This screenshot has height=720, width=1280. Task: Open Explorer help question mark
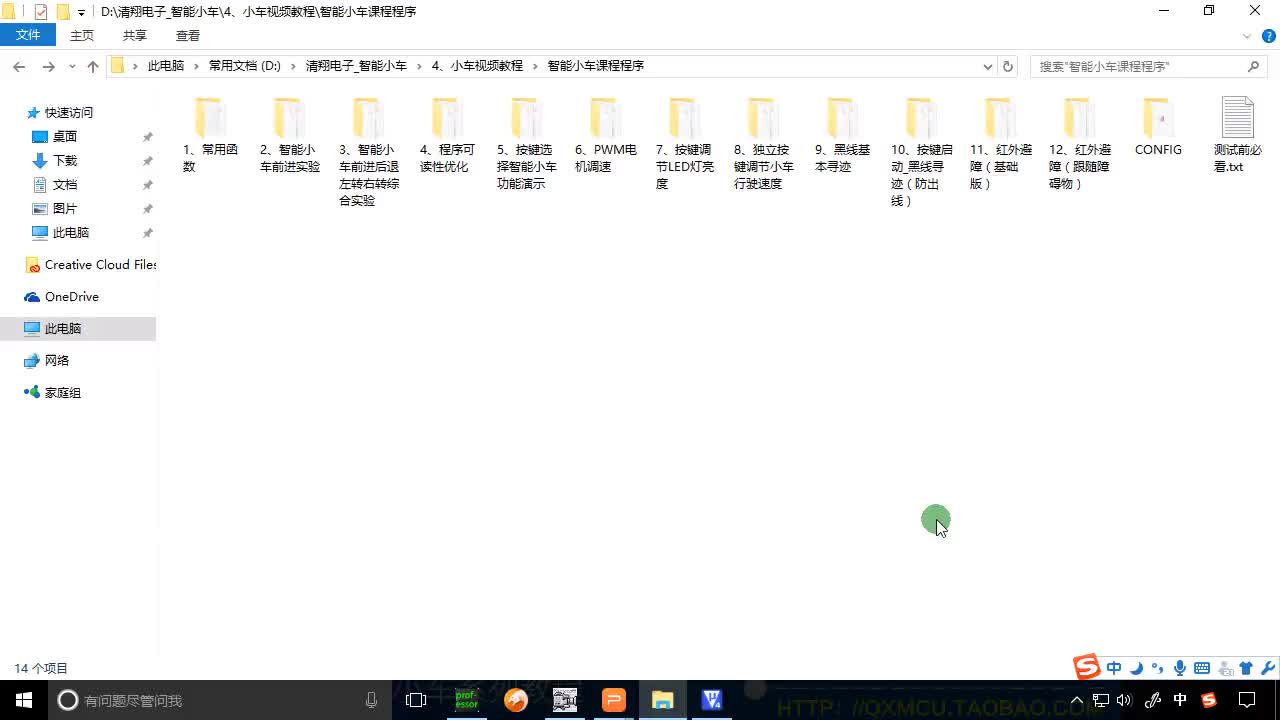click(x=1267, y=36)
